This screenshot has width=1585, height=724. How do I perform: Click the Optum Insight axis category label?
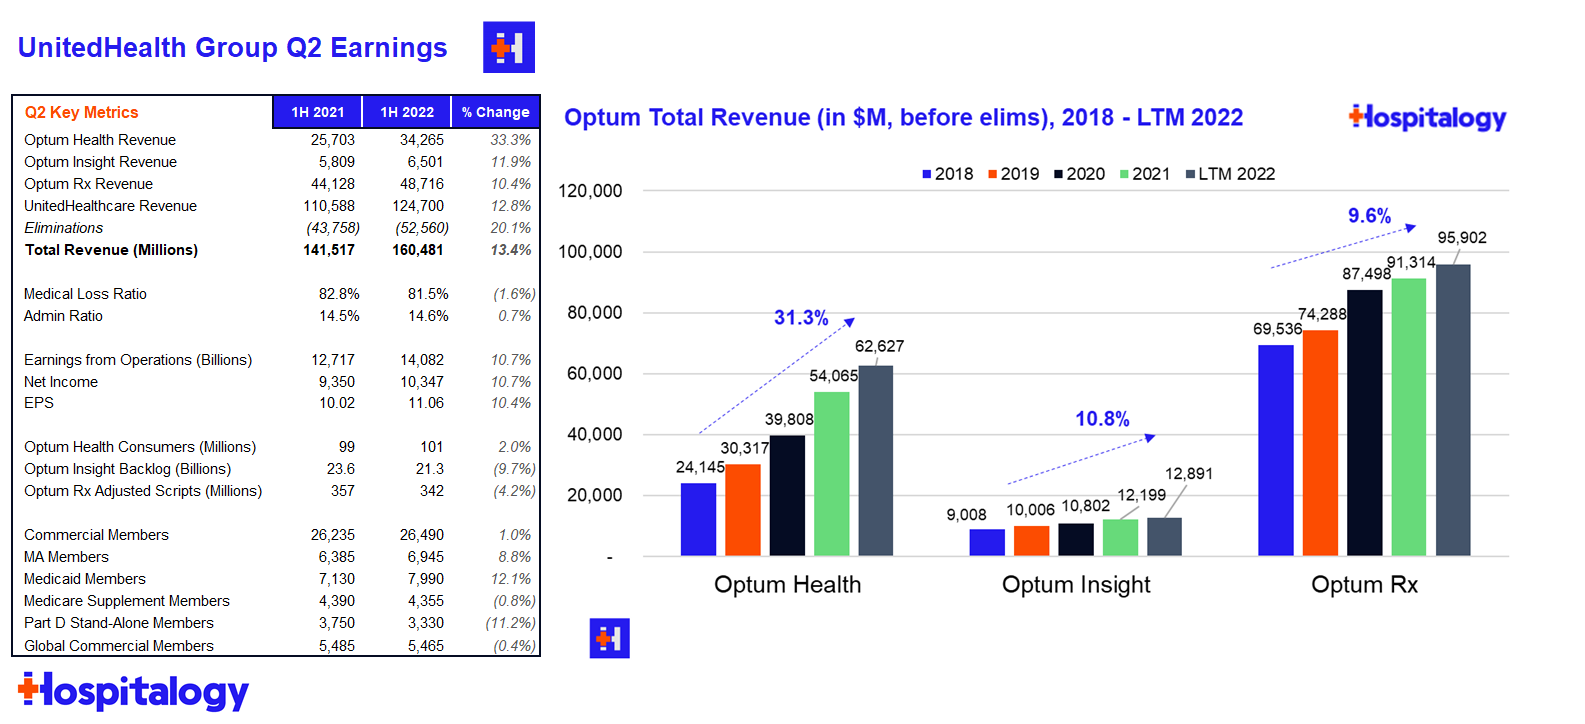pyautogui.click(x=1076, y=585)
